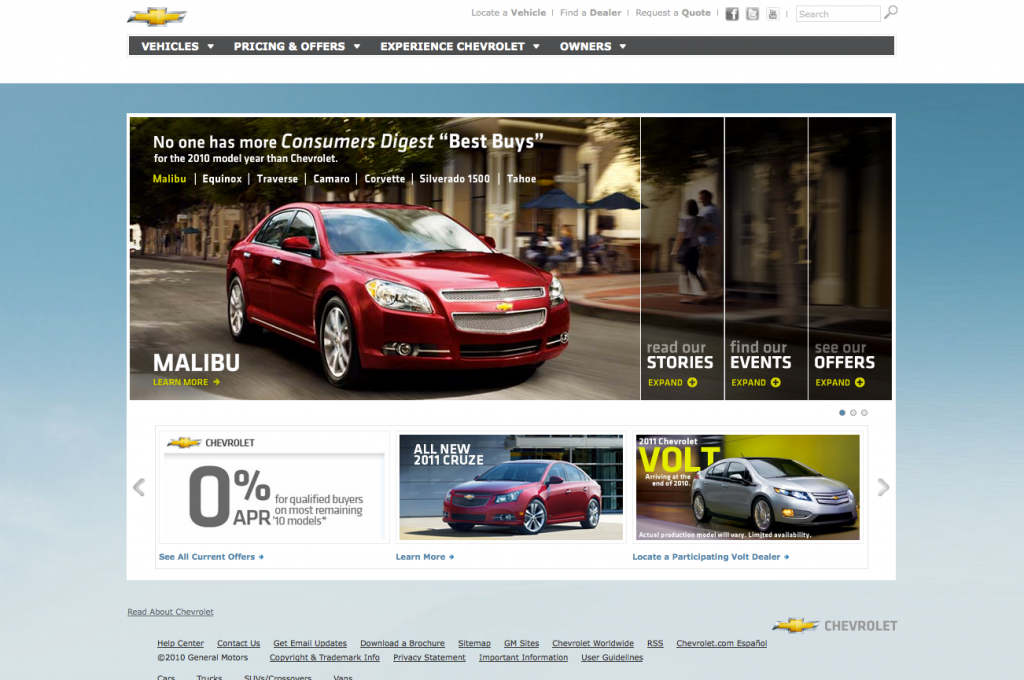This screenshot has height=680, width=1024.
Task: Expand the read our Stories panel
Action: click(673, 383)
